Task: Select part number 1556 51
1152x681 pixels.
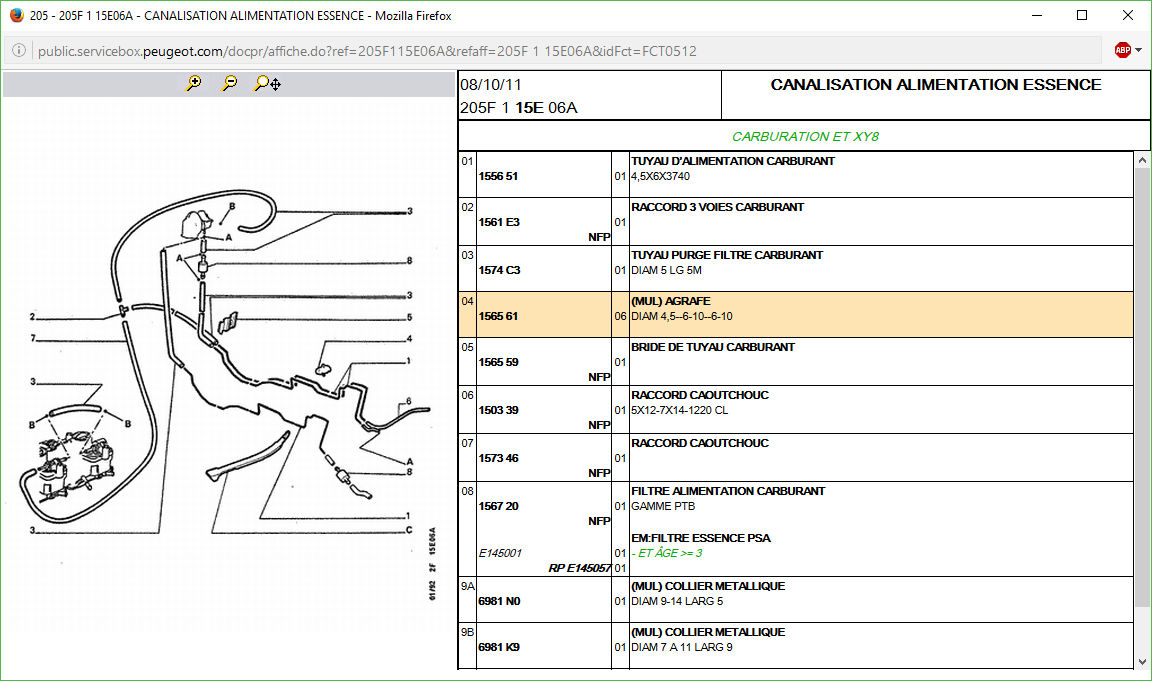Action: pos(499,176)
